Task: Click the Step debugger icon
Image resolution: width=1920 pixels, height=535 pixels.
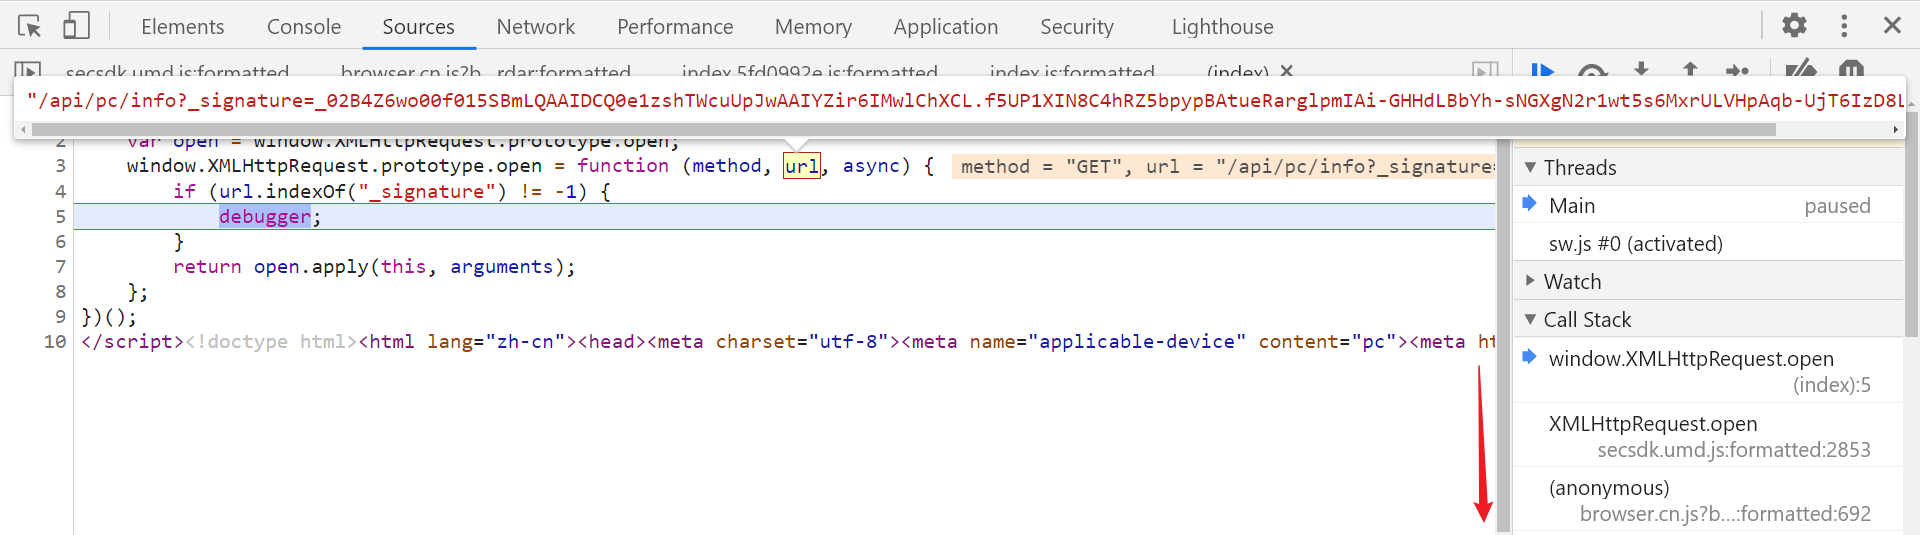Action: coord(1738,71)
